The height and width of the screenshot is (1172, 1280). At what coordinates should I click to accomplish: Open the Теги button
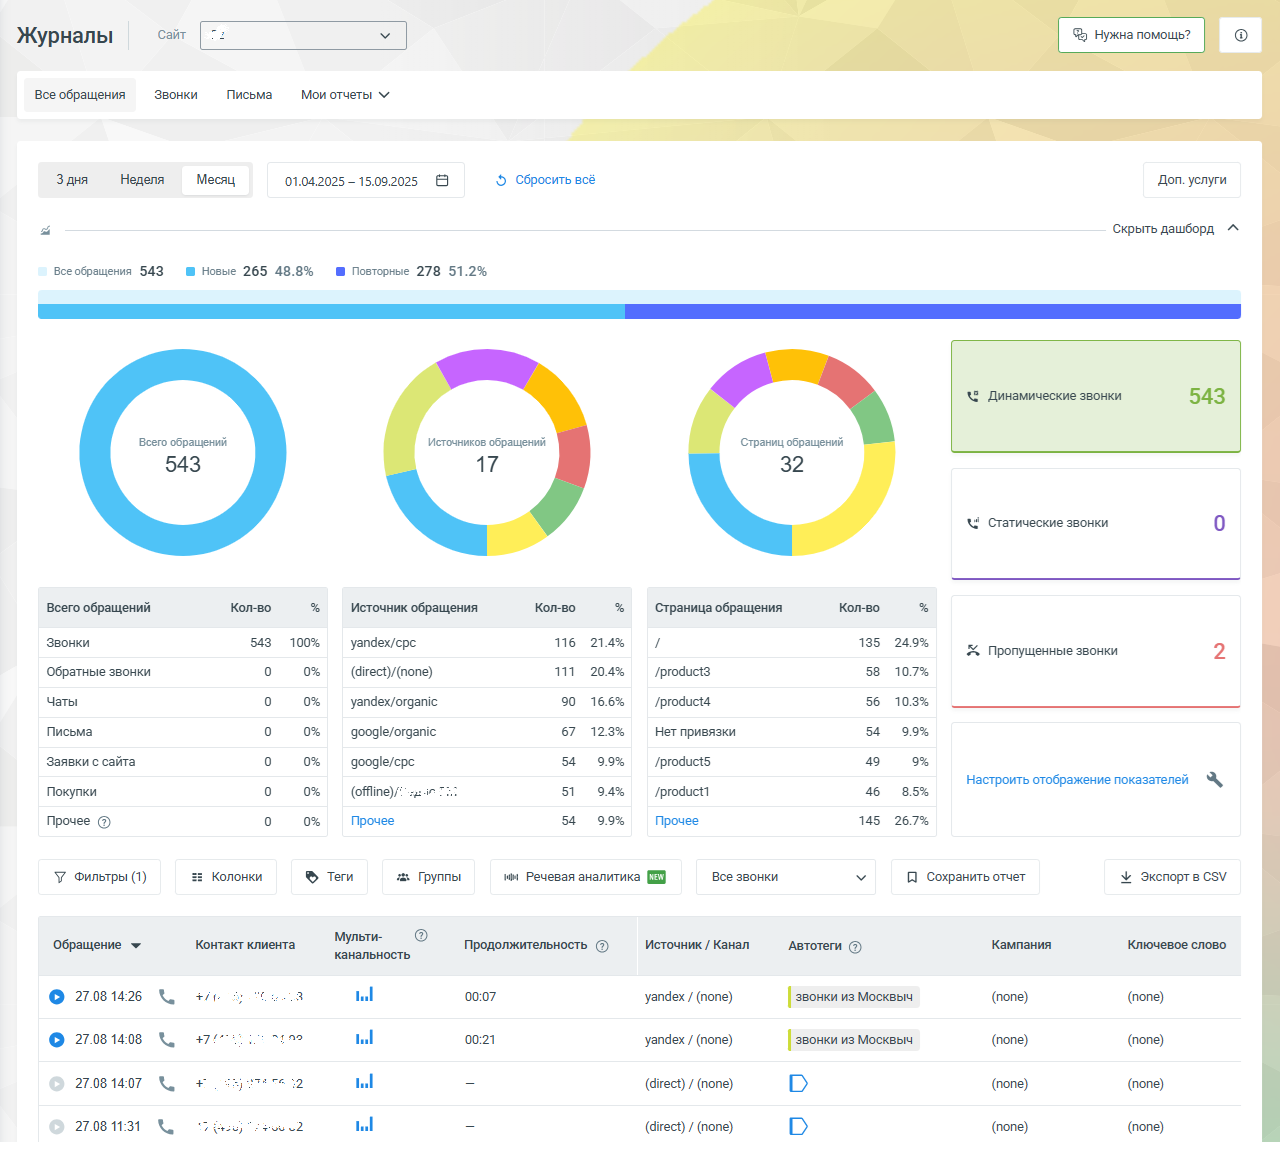pyautogui.click(x=329, y=877)
